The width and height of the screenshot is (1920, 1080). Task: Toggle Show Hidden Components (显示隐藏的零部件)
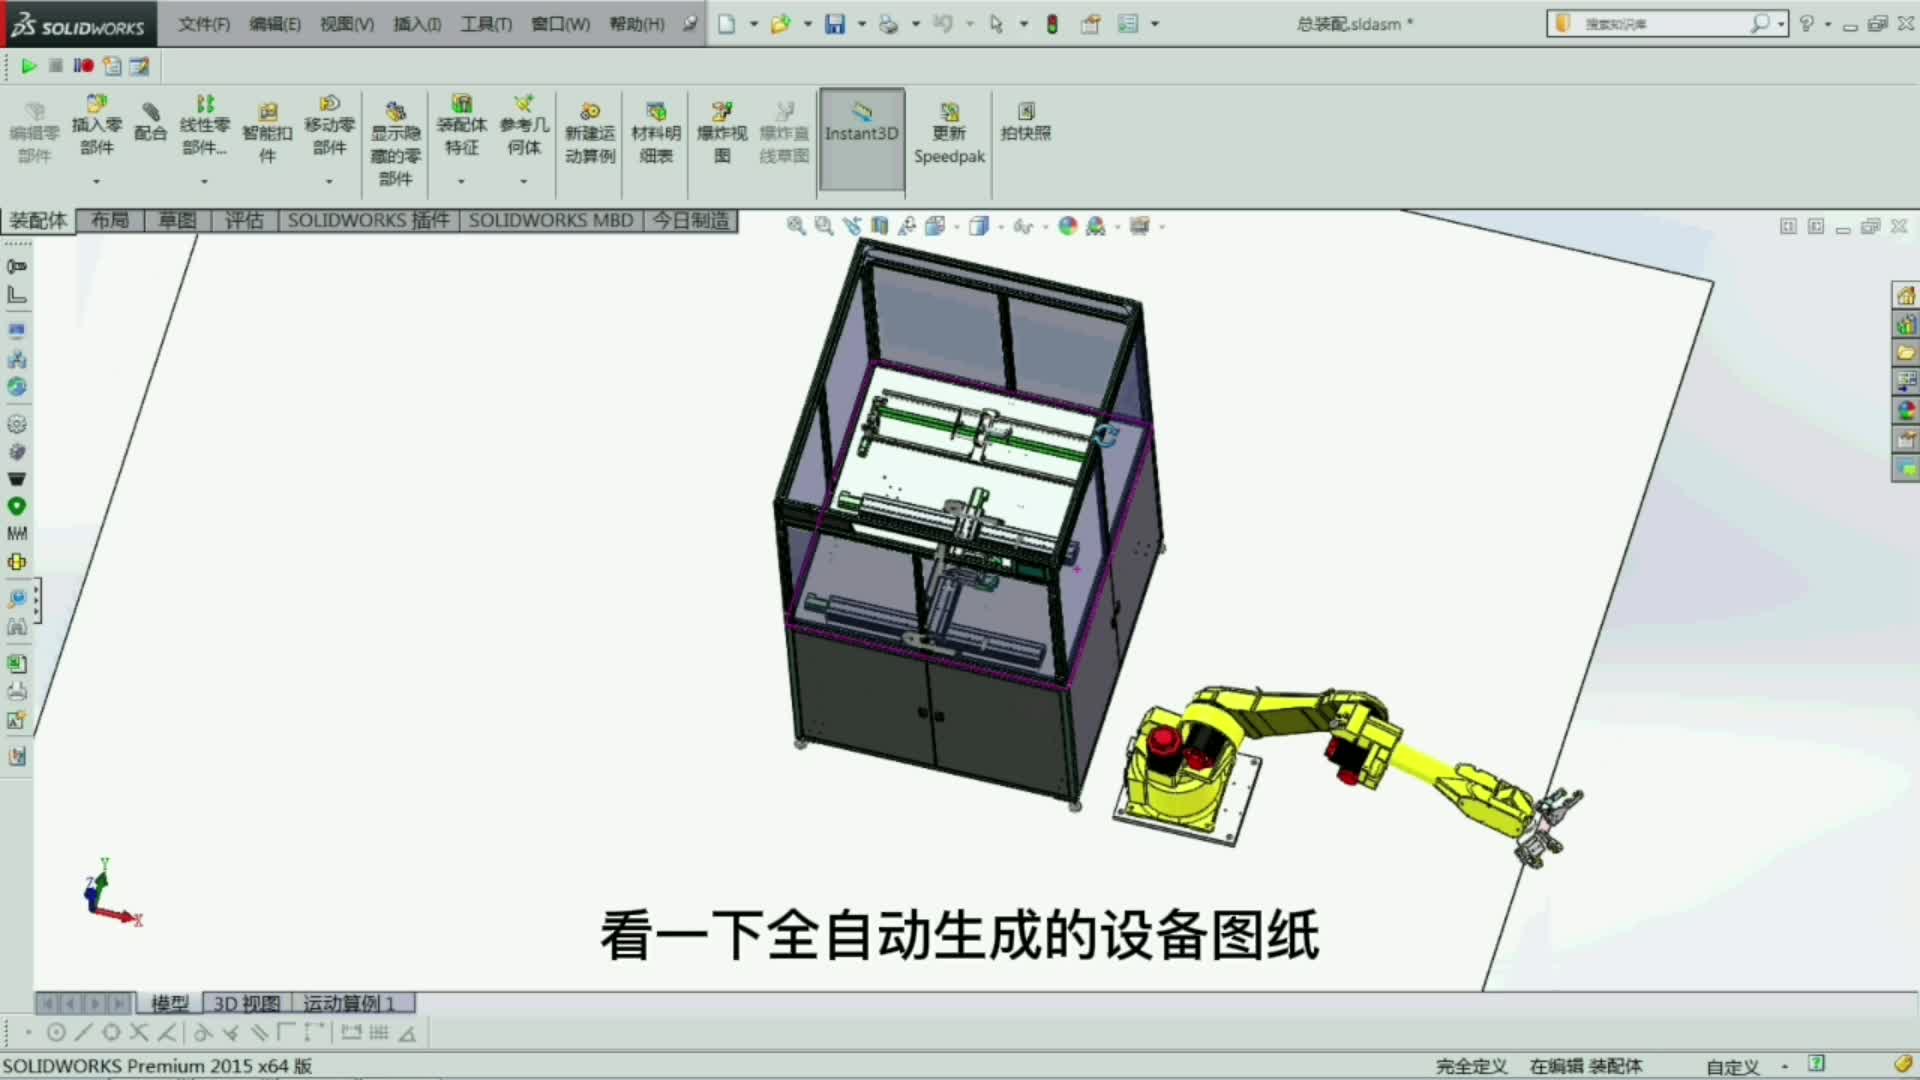[396, 140]
